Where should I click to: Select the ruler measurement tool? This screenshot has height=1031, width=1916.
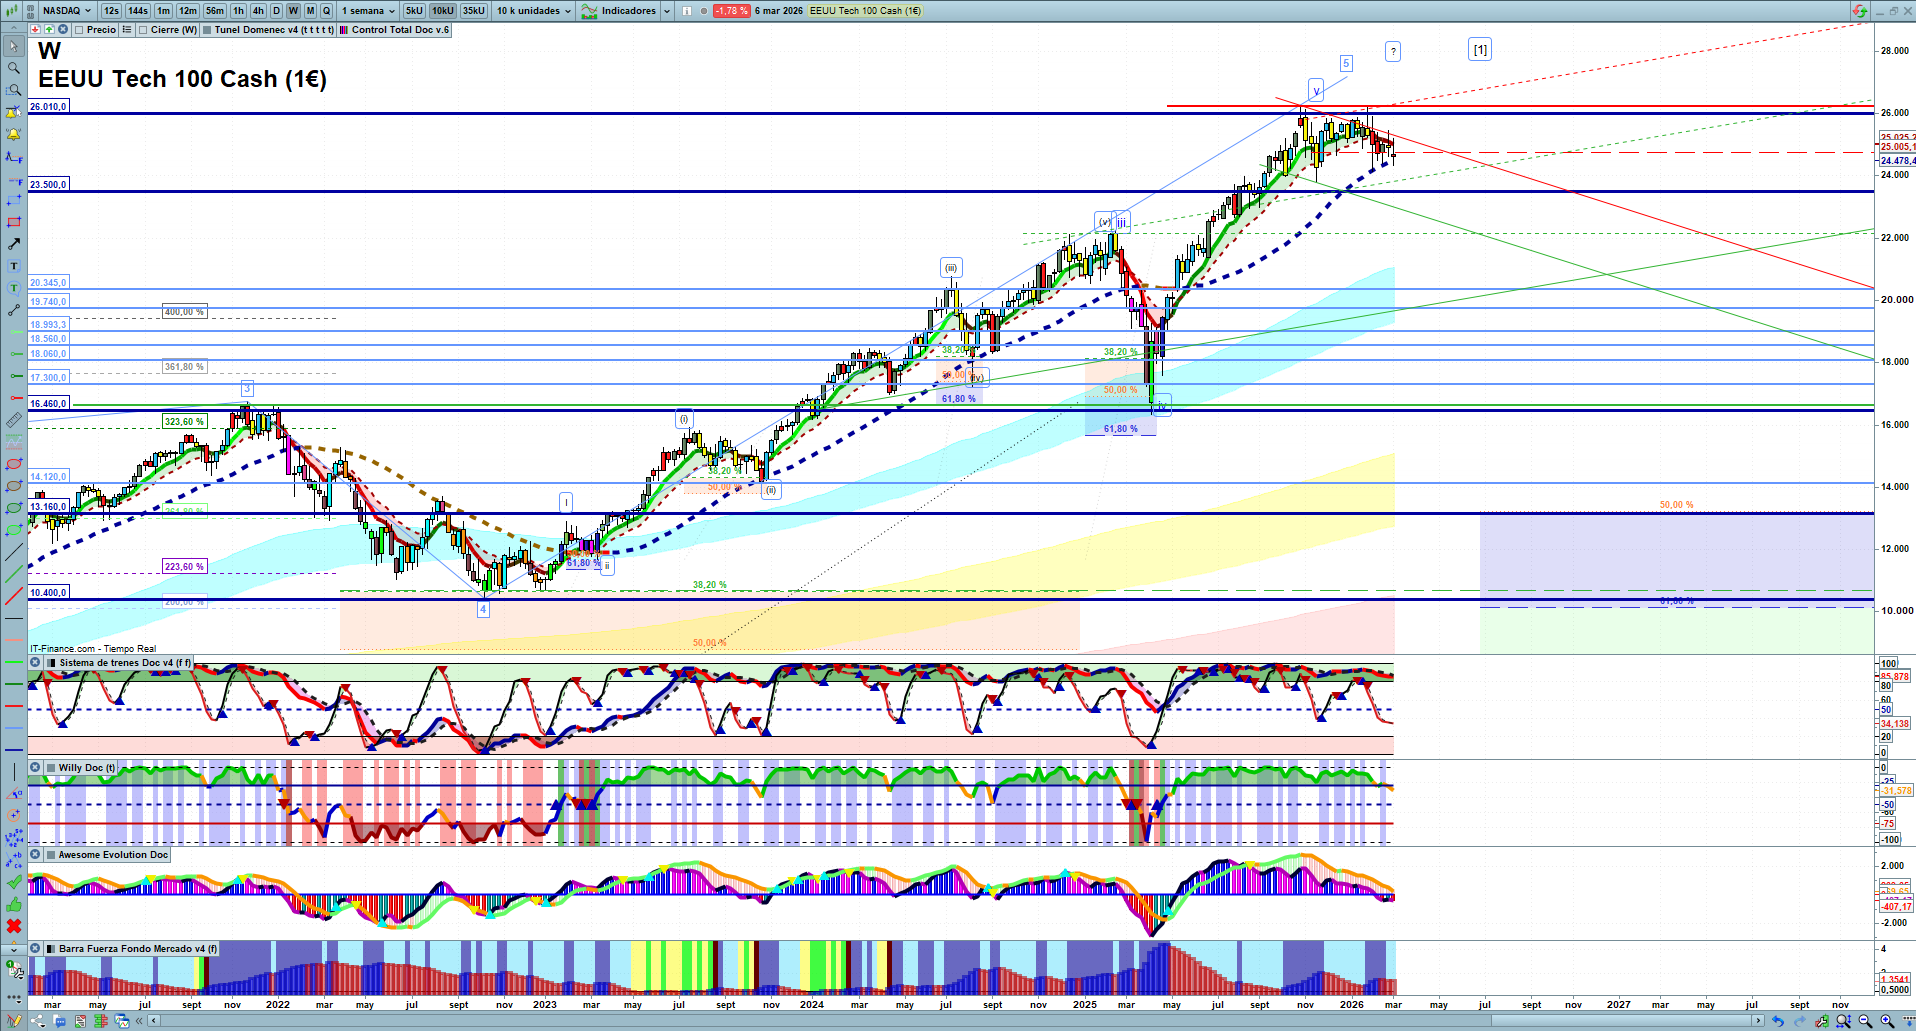[14, 420]
